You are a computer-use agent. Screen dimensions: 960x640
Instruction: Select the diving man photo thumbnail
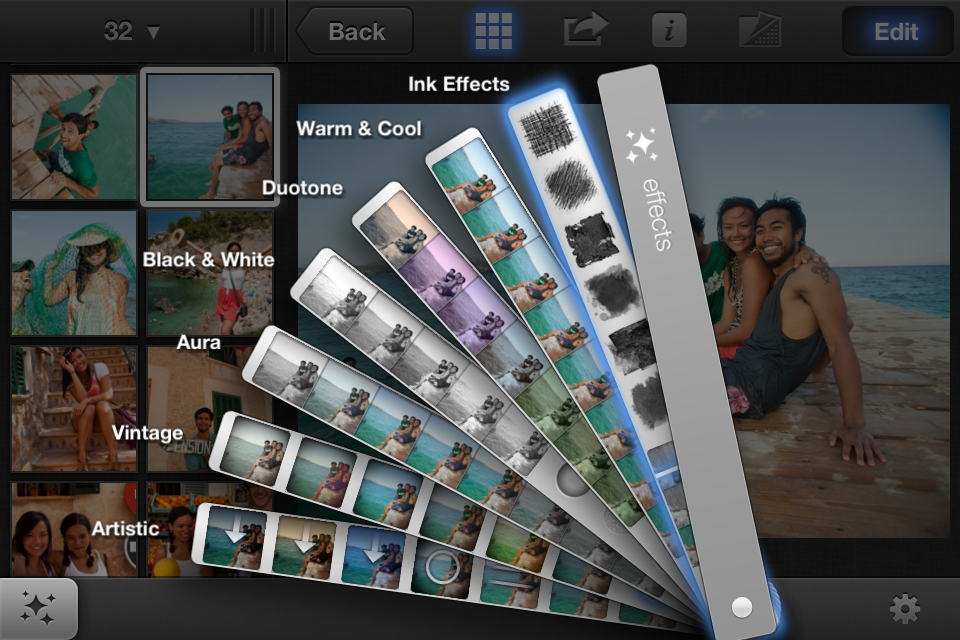[x=73, y=137]
